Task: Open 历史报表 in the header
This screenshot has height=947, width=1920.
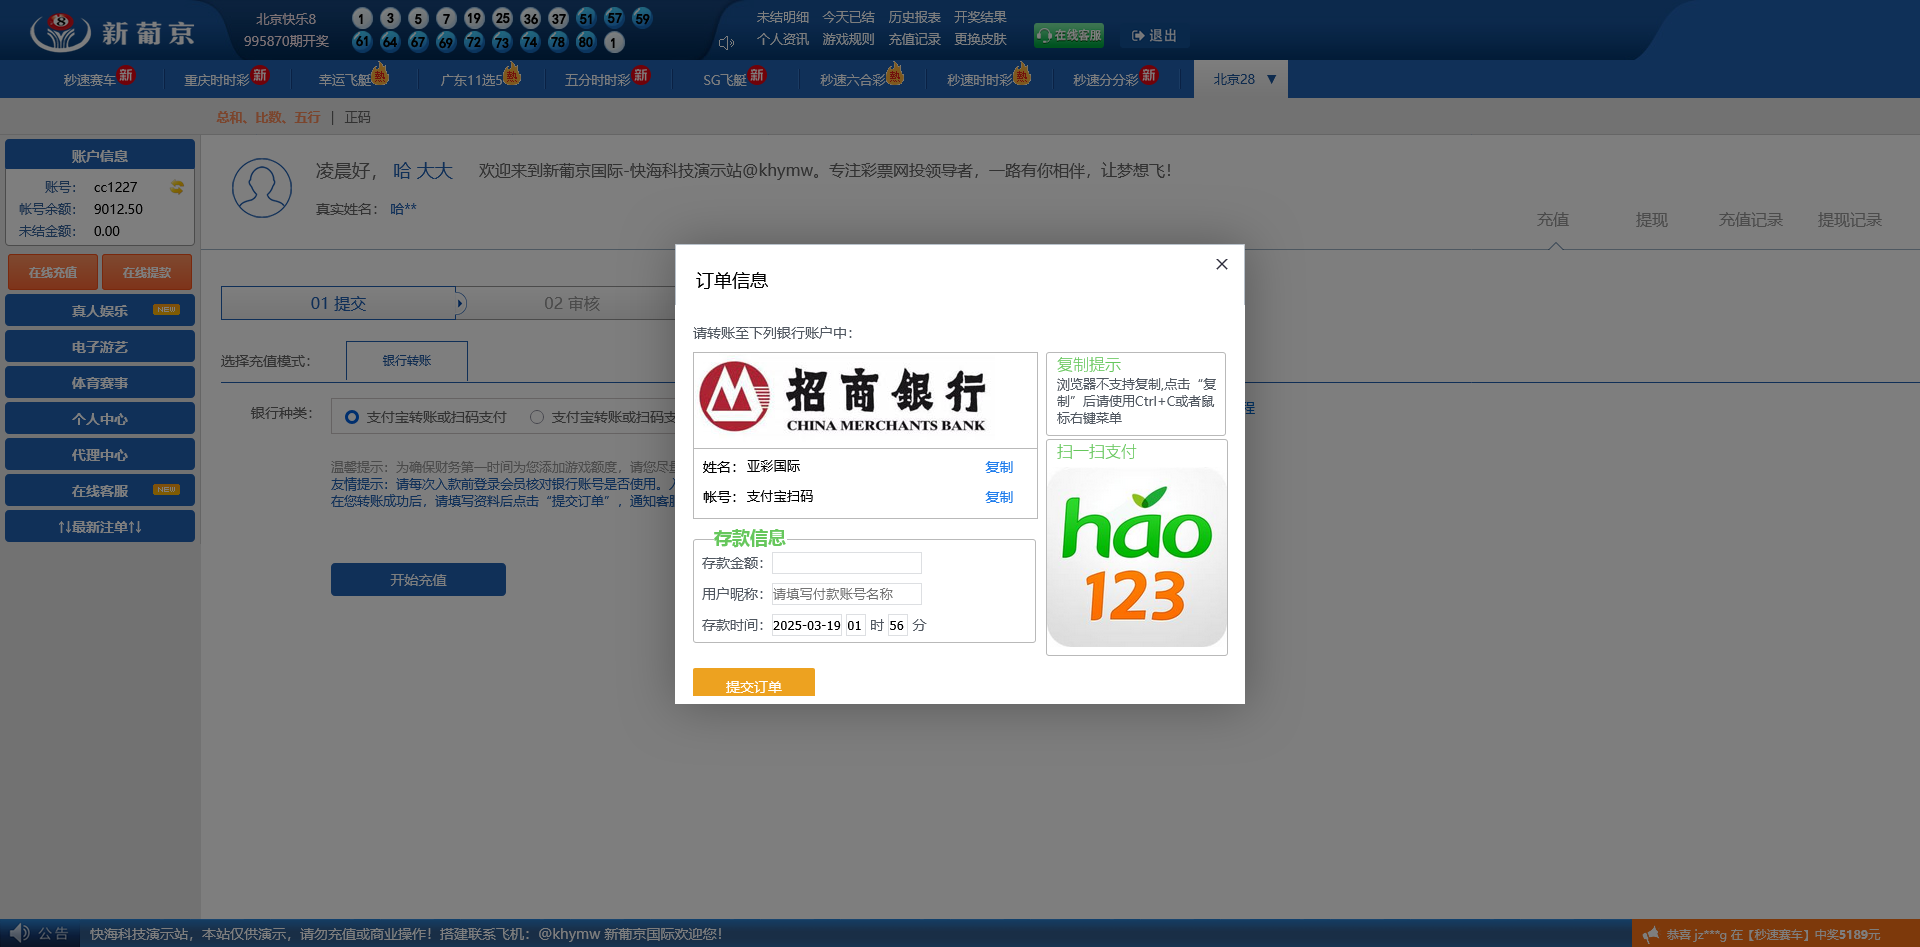Action: coord(914,17)
